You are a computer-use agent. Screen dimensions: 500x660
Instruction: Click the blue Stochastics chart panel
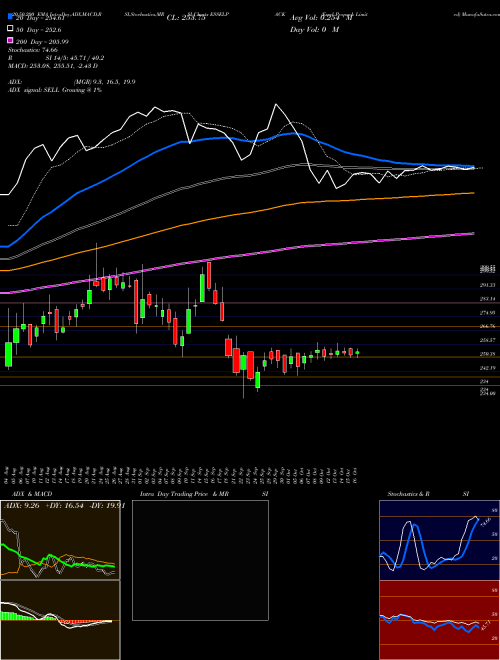pyautogui.click(x=439, y=540)
